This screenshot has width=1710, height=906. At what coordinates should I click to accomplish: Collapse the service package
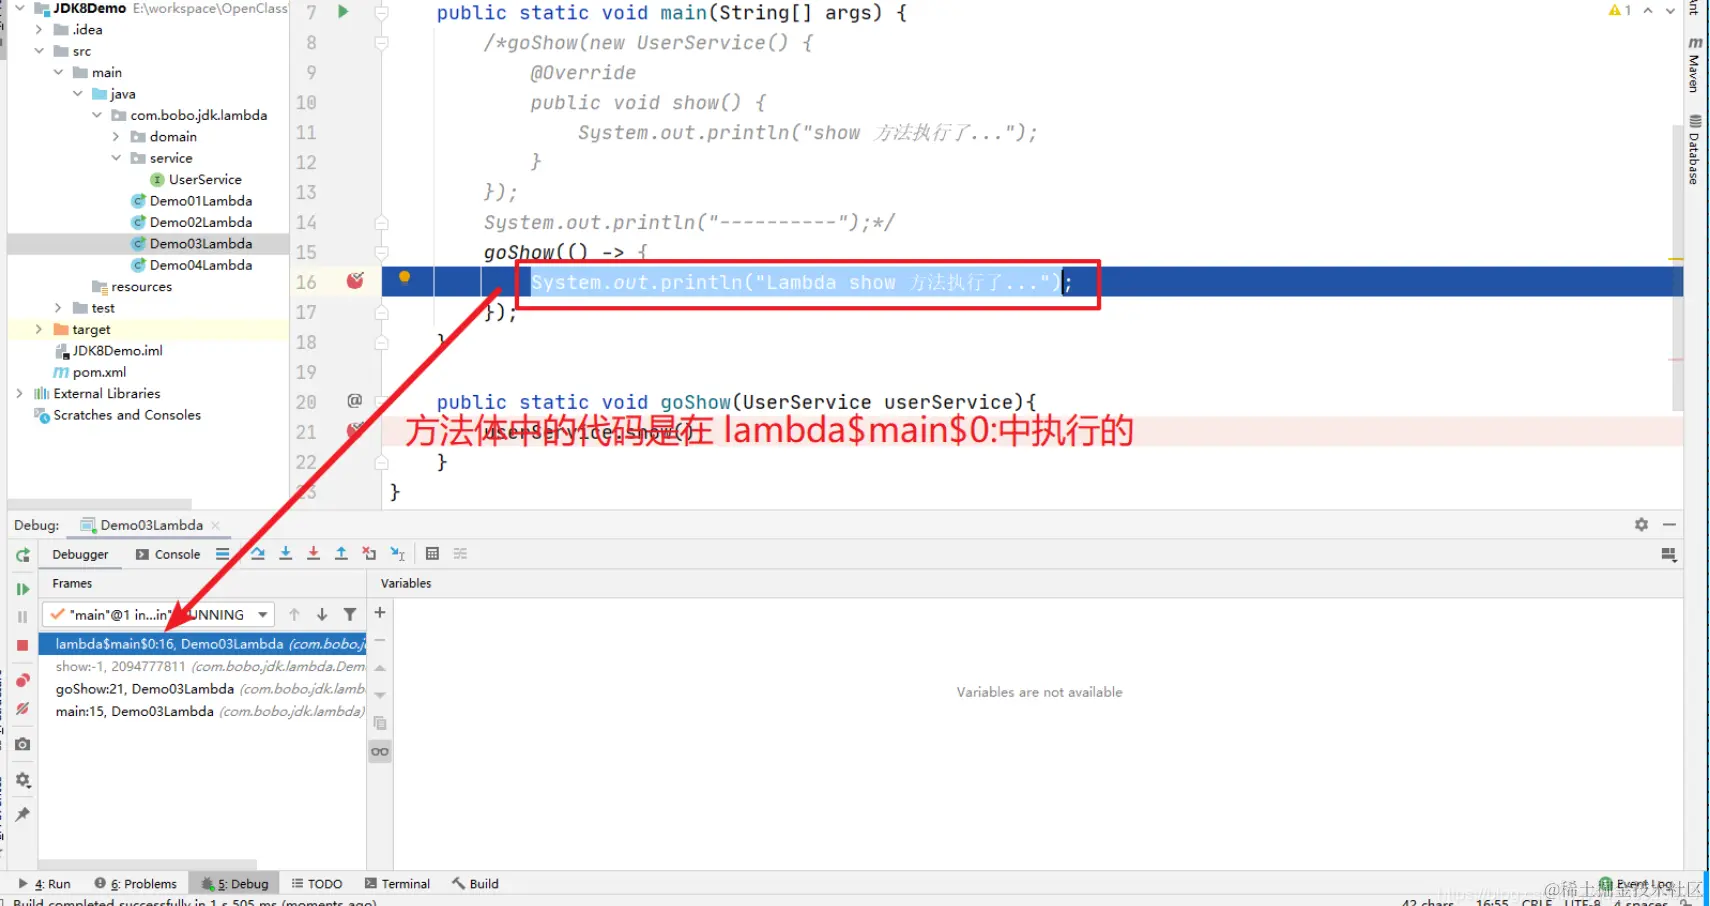116,158
